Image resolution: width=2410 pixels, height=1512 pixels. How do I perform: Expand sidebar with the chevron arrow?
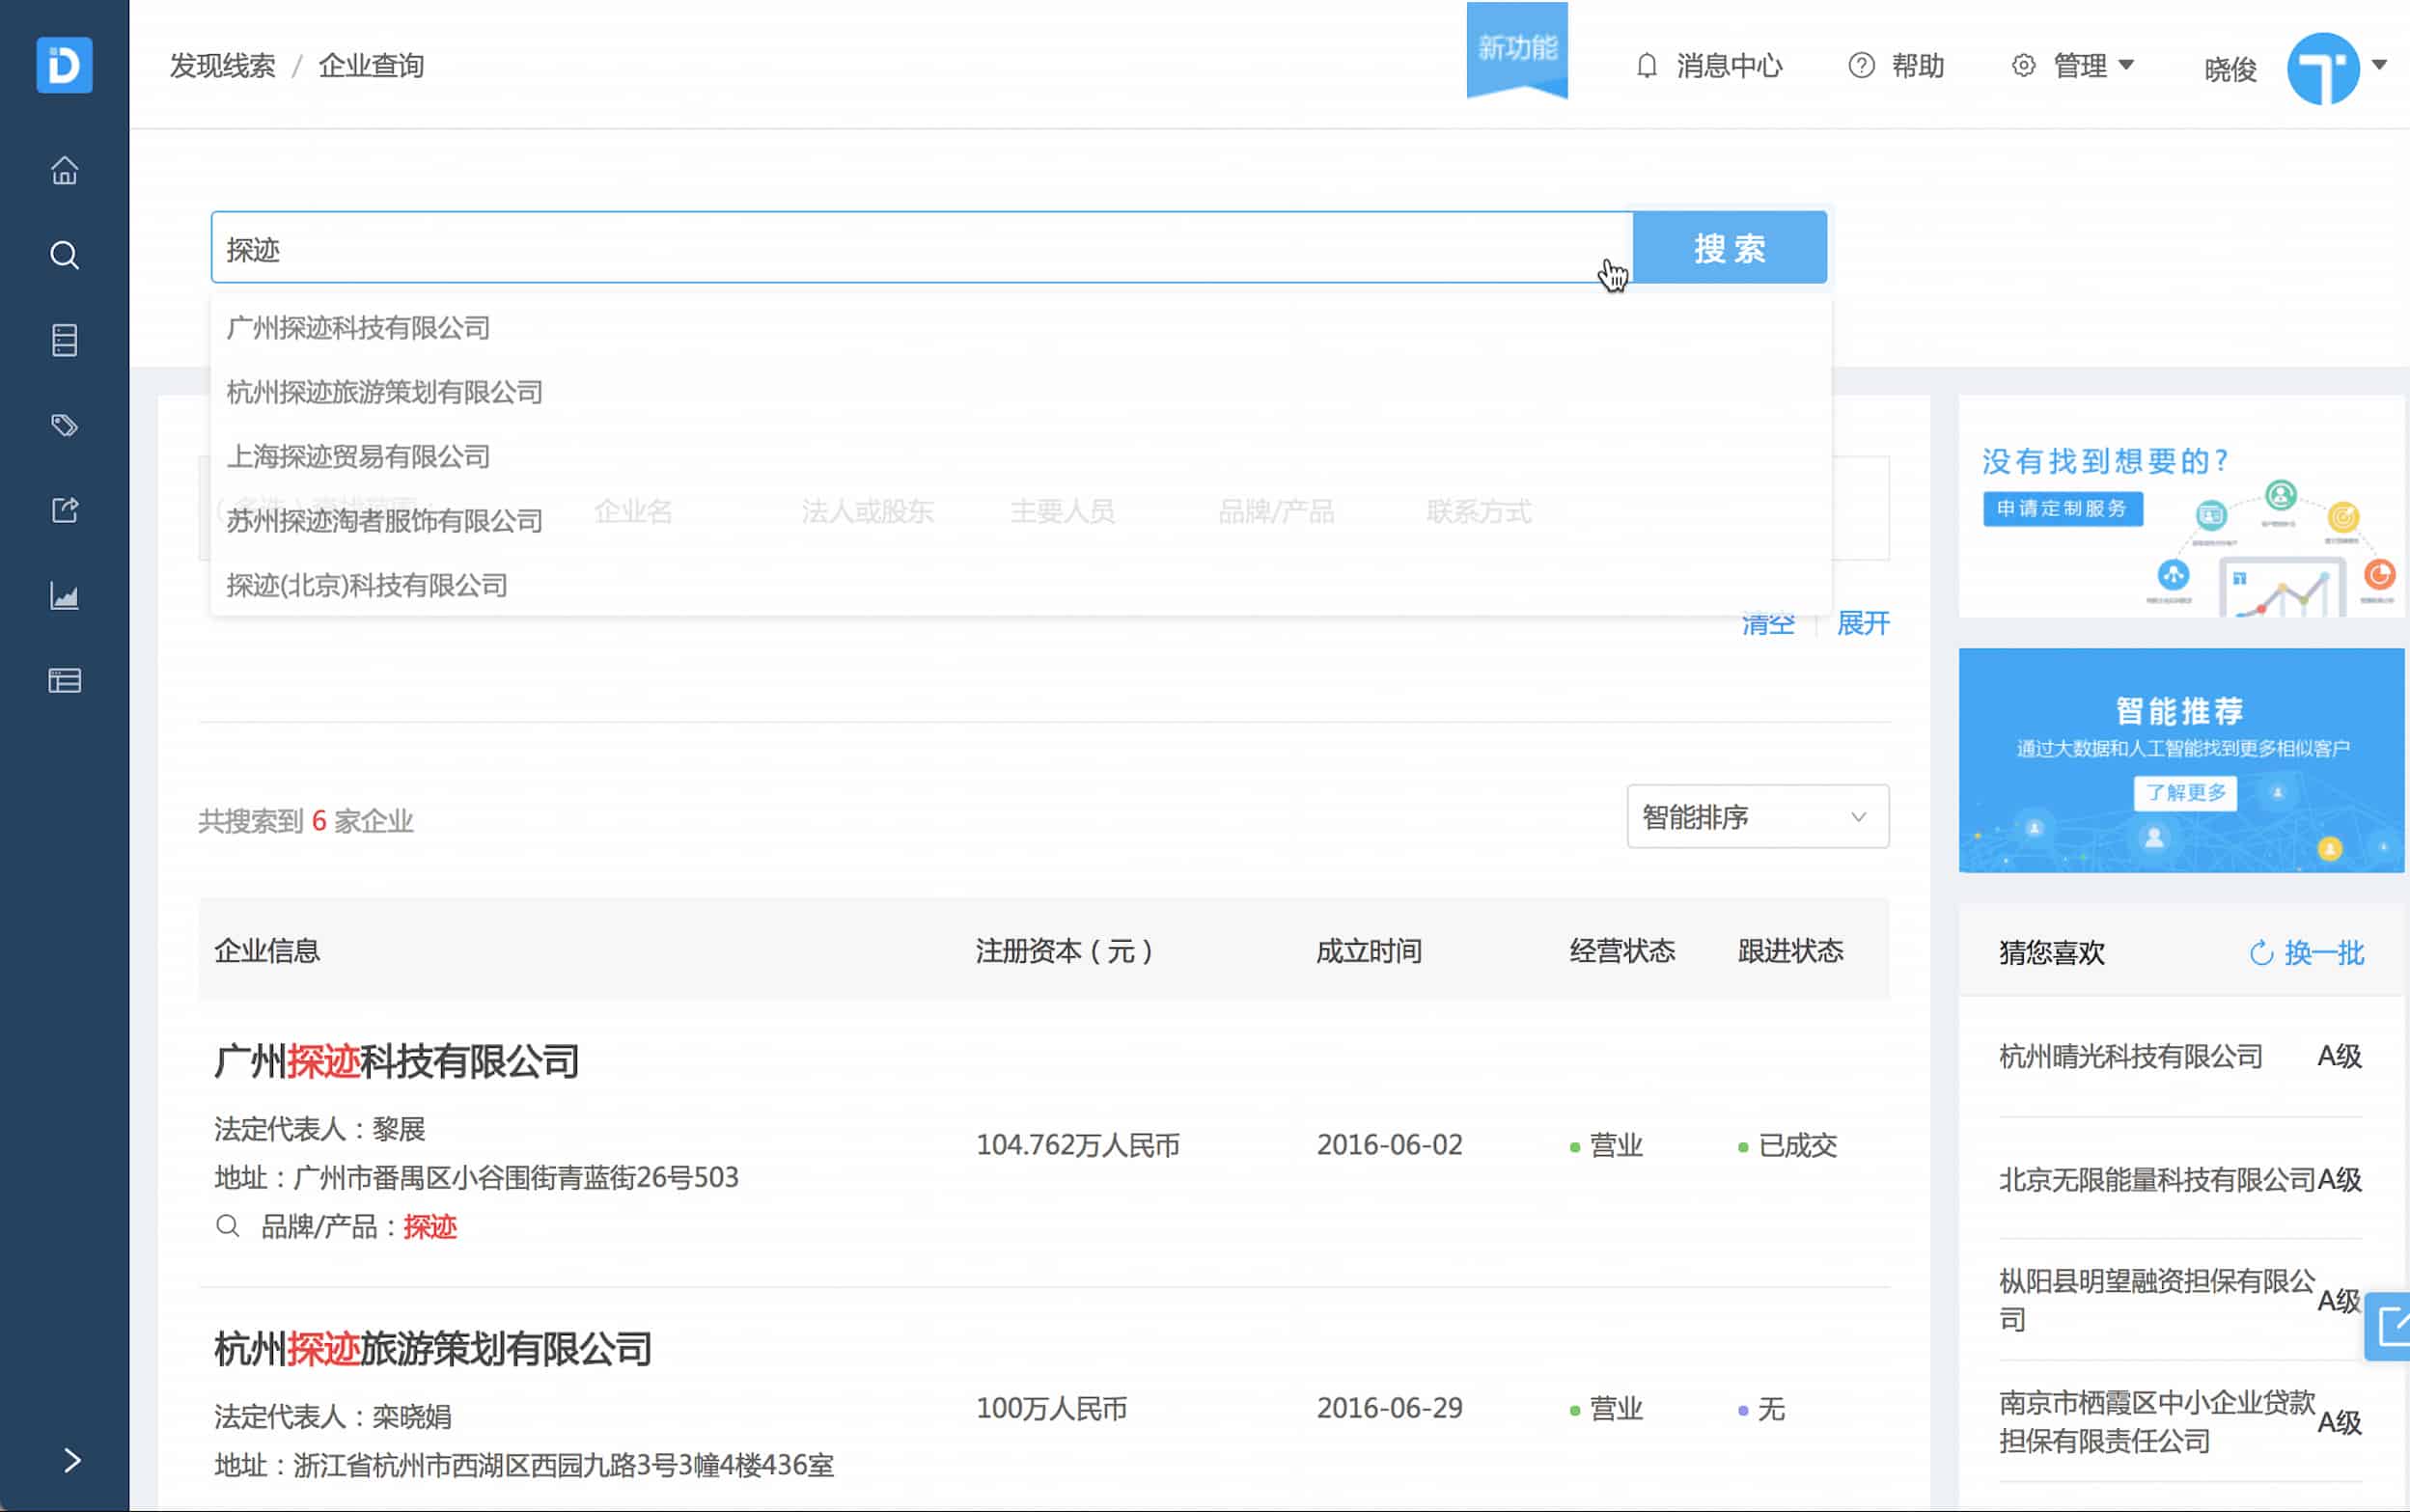click(x=71, y=1460)
